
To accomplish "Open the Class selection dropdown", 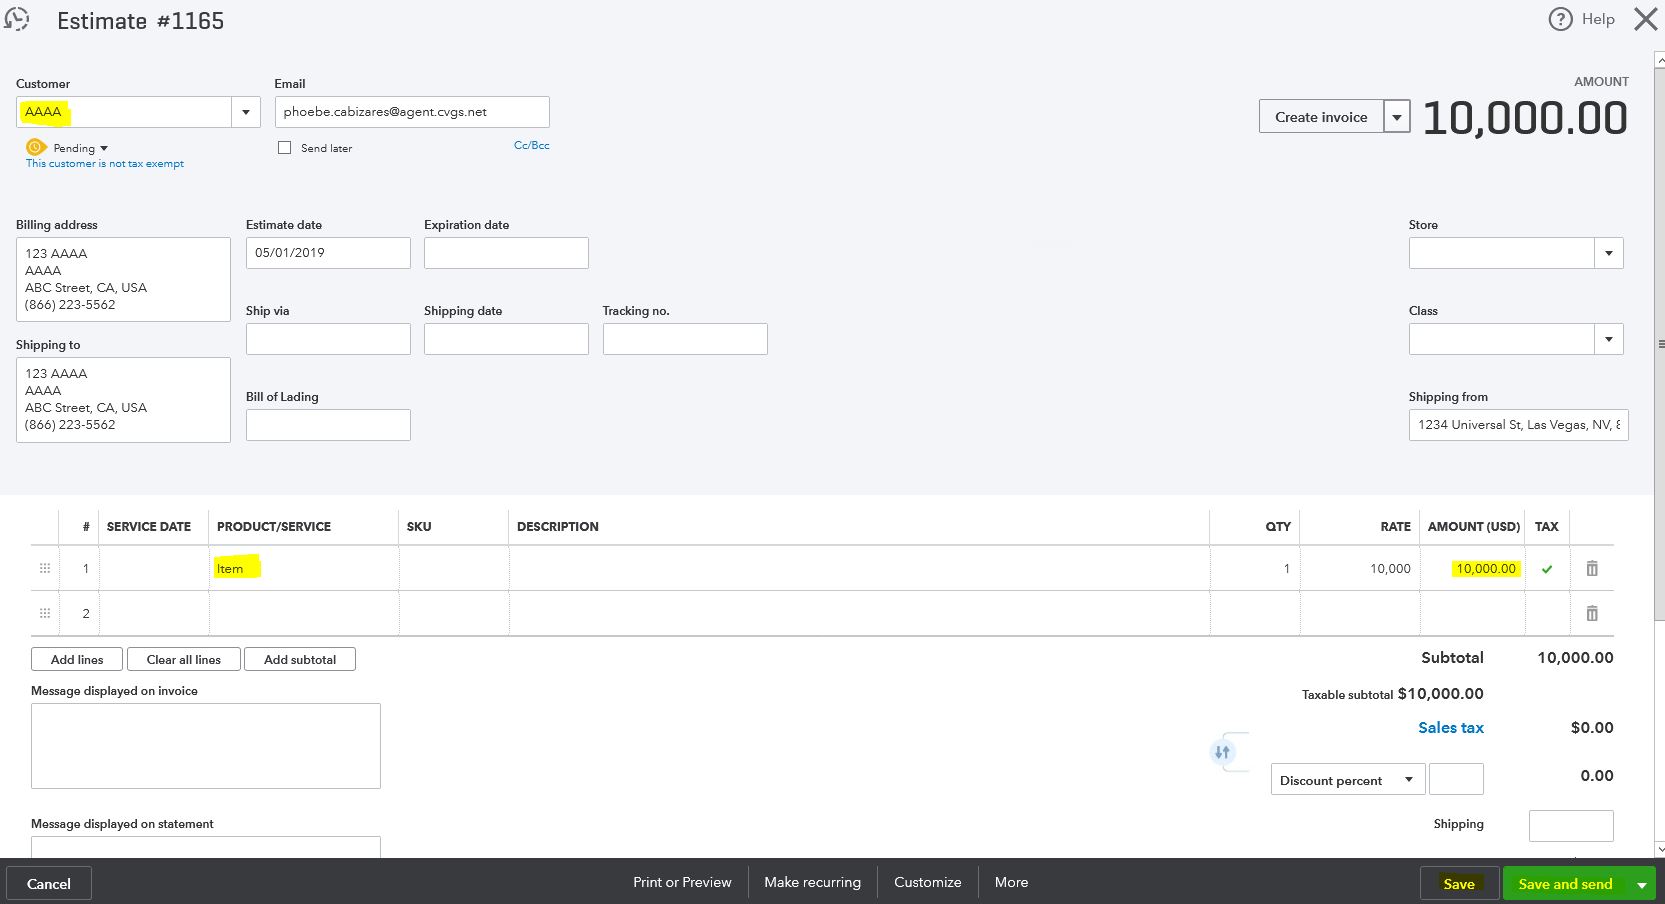I will coord(1608,339).
